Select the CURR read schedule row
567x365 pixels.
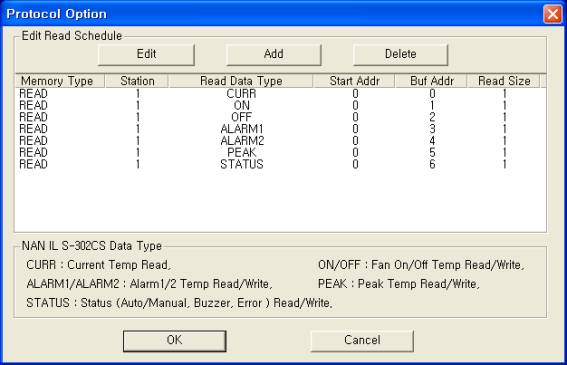point(280,94)
